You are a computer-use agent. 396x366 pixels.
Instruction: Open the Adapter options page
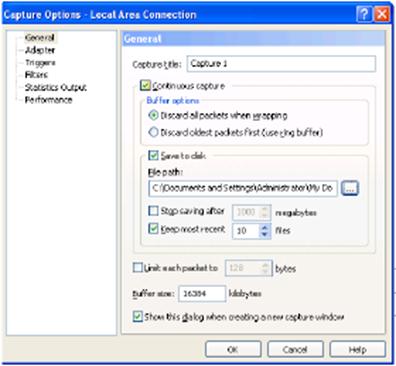40,50
